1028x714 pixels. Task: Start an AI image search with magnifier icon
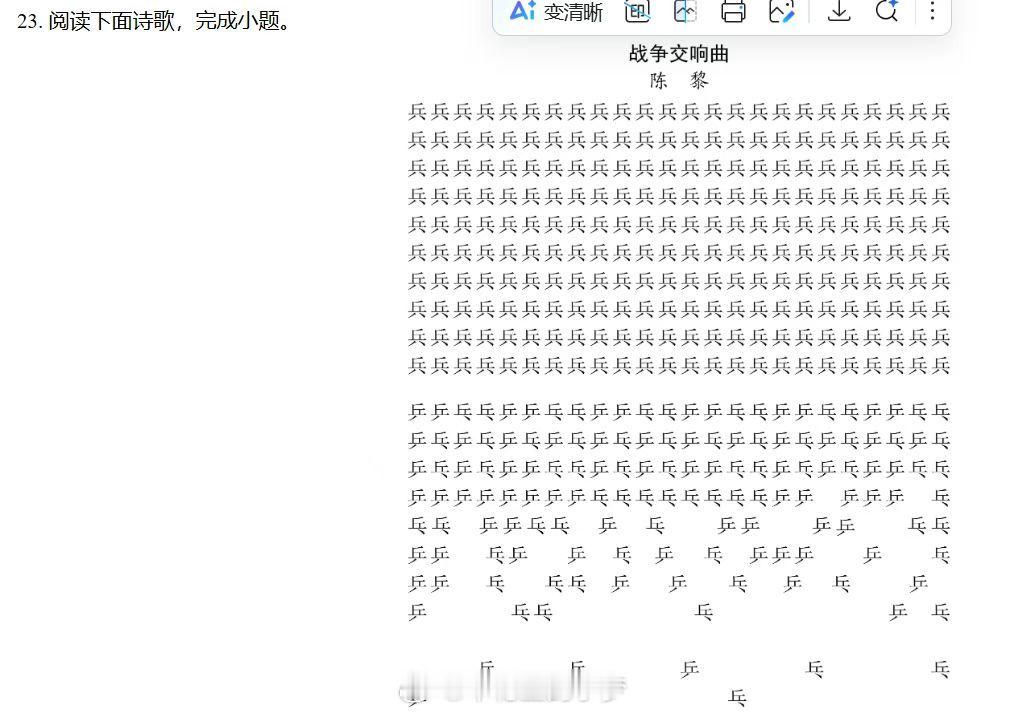(886, 12)
